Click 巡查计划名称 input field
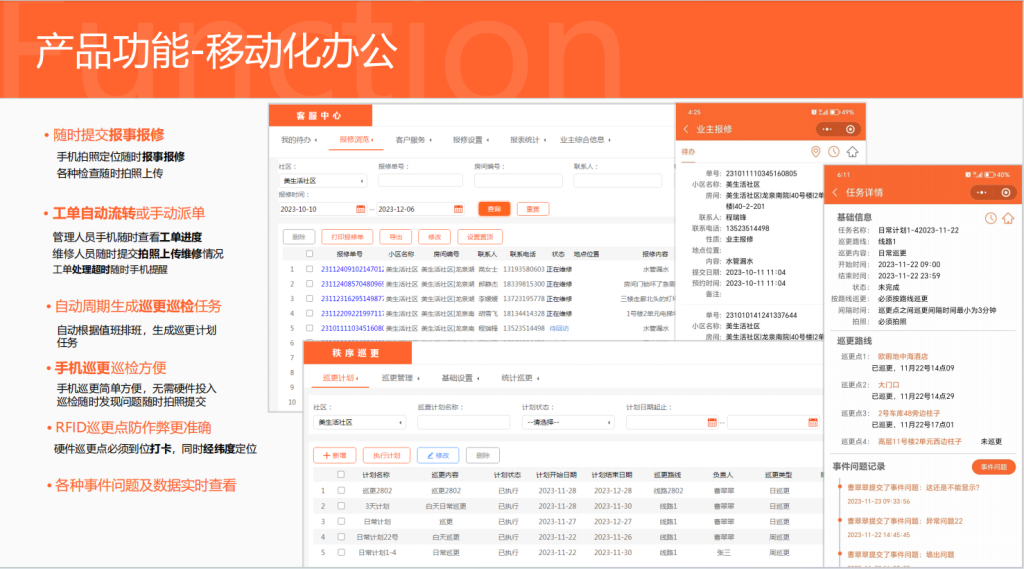The height and width of the screenshot is (569, 1024). tap(464, 423)
